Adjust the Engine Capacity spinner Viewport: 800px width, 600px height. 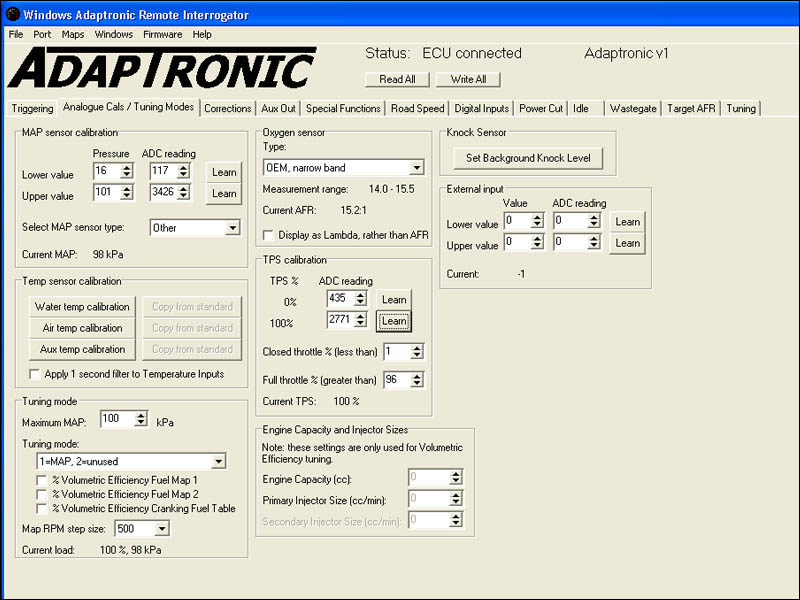(x=456, y=478)
